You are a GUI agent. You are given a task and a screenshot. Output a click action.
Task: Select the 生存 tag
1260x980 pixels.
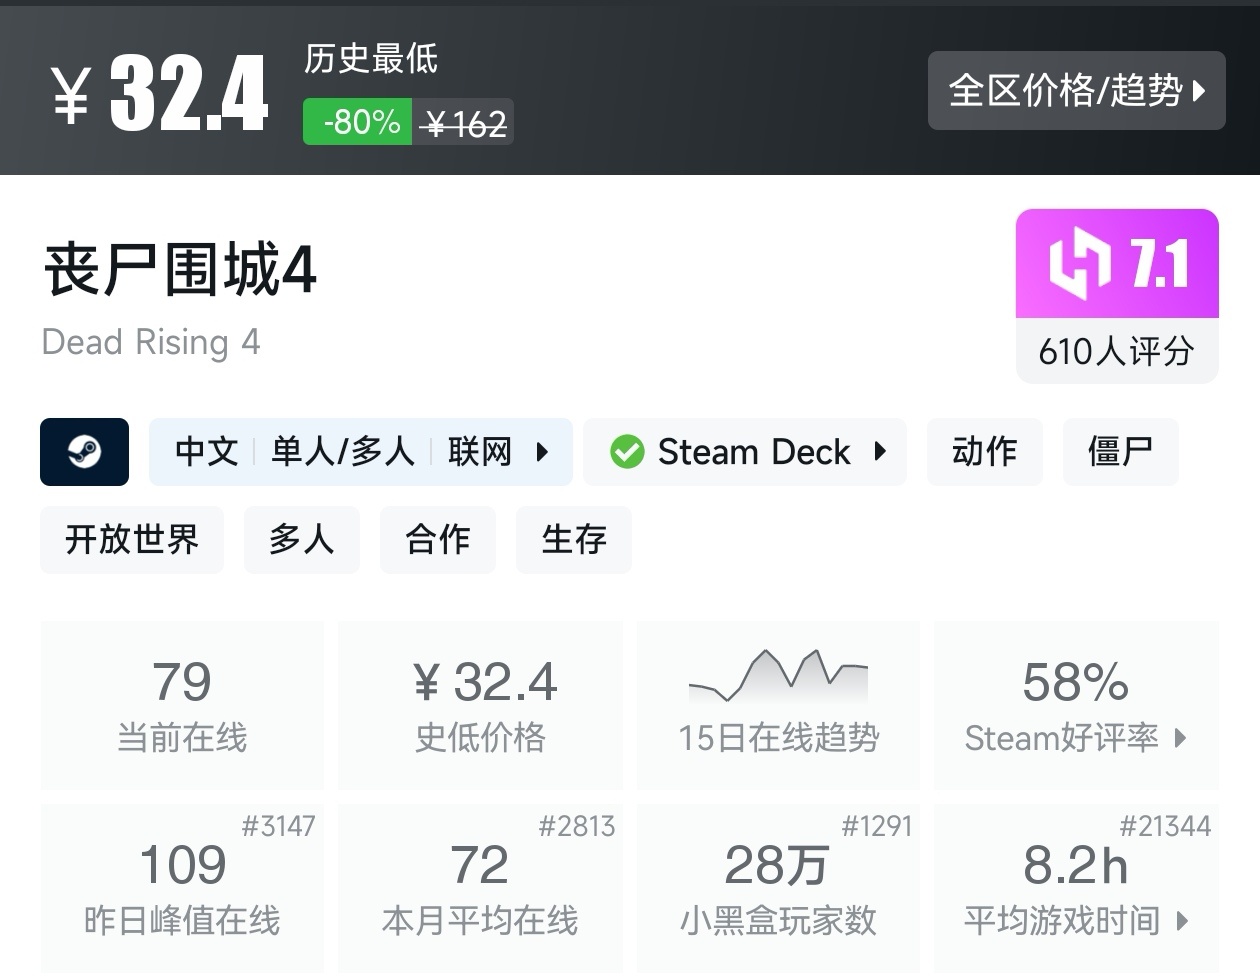click(573, 540)
